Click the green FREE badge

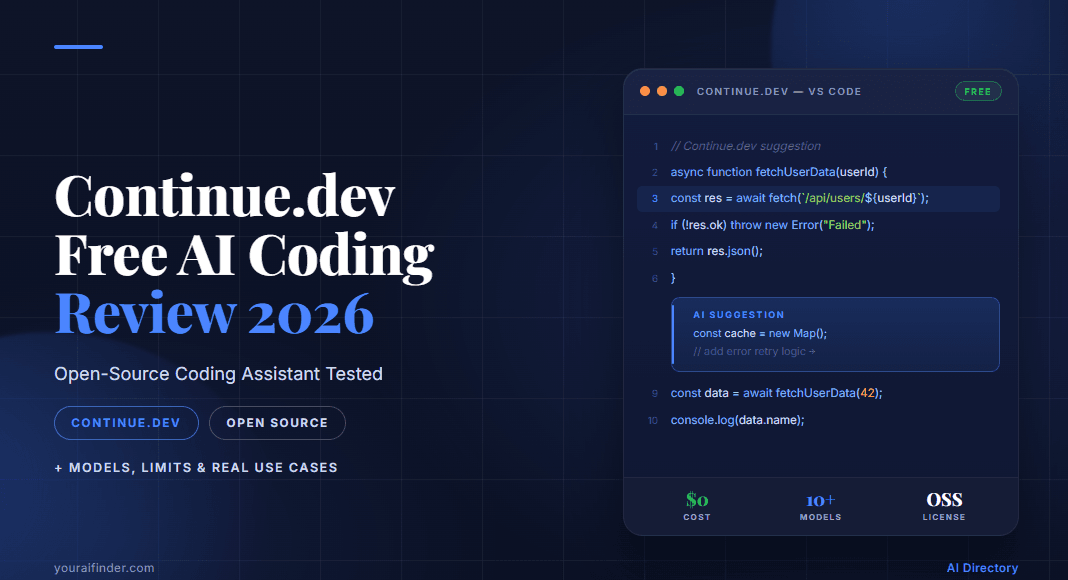978,91
